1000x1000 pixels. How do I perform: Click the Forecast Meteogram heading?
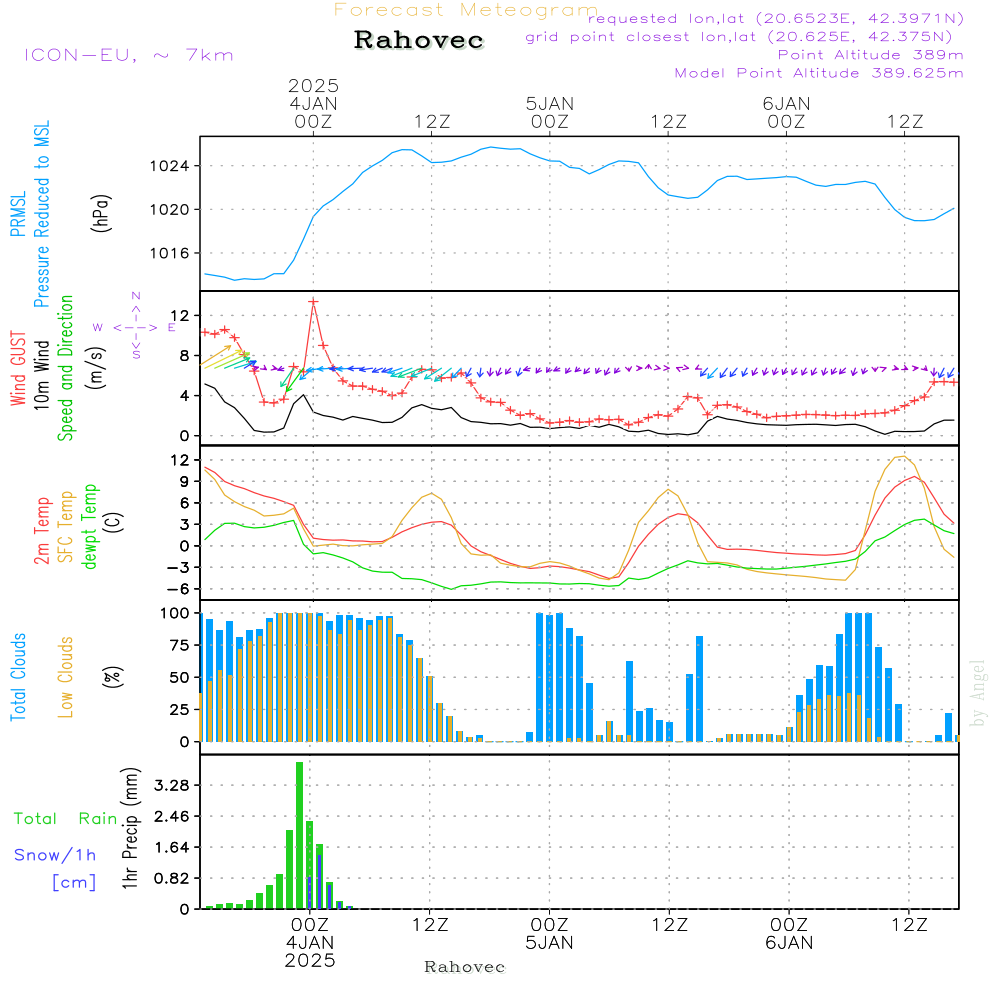point(466,10)
